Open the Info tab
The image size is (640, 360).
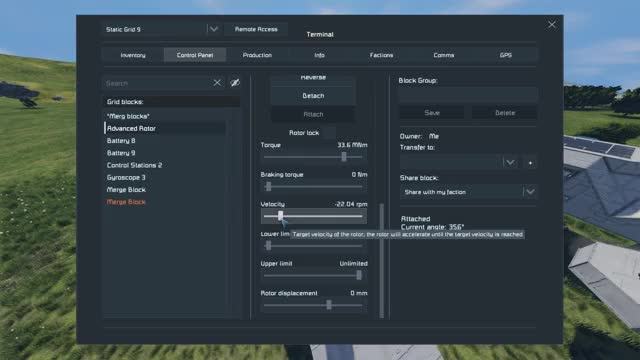point(319,55)
